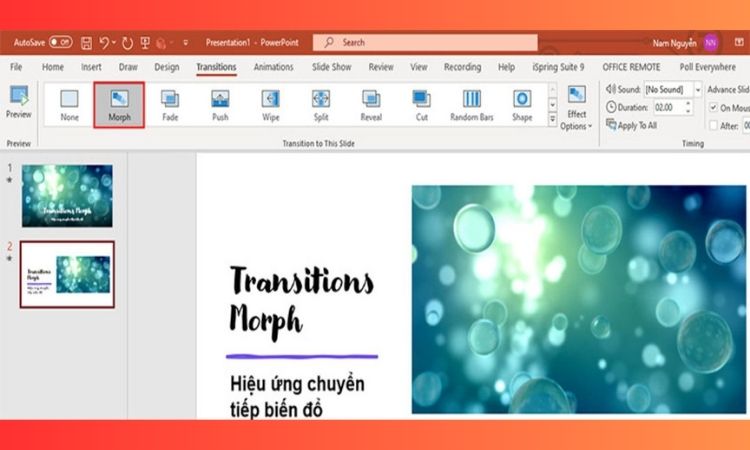This screenshot has width=750, height=450.
Task: Apply the Fade transition
Action: tap(170, 105)
